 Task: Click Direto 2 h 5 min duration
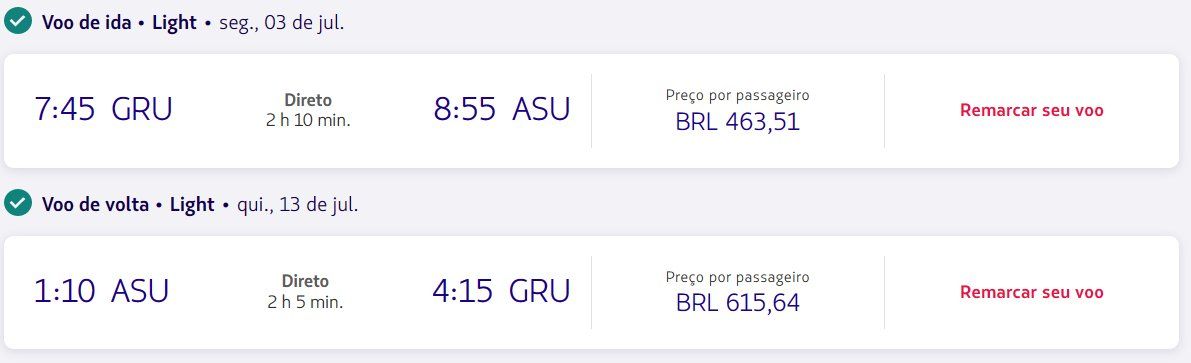(305, 292)
